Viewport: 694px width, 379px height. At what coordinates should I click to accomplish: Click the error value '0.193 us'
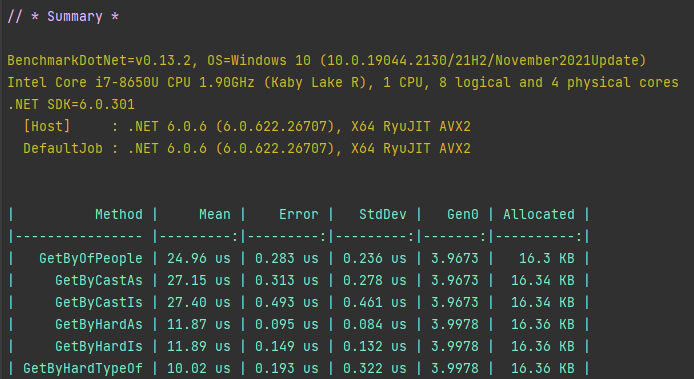click(x=287, y=368)
